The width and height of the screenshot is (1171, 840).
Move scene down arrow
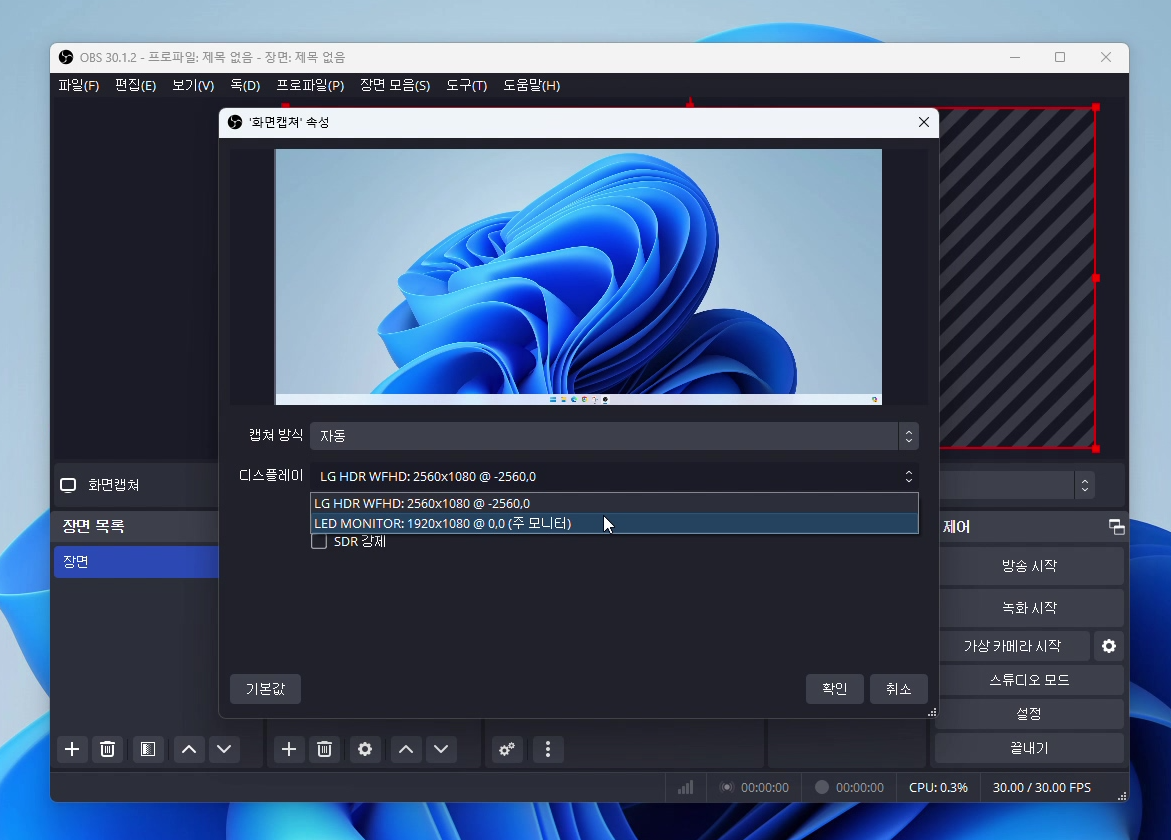tap(224, 749)
